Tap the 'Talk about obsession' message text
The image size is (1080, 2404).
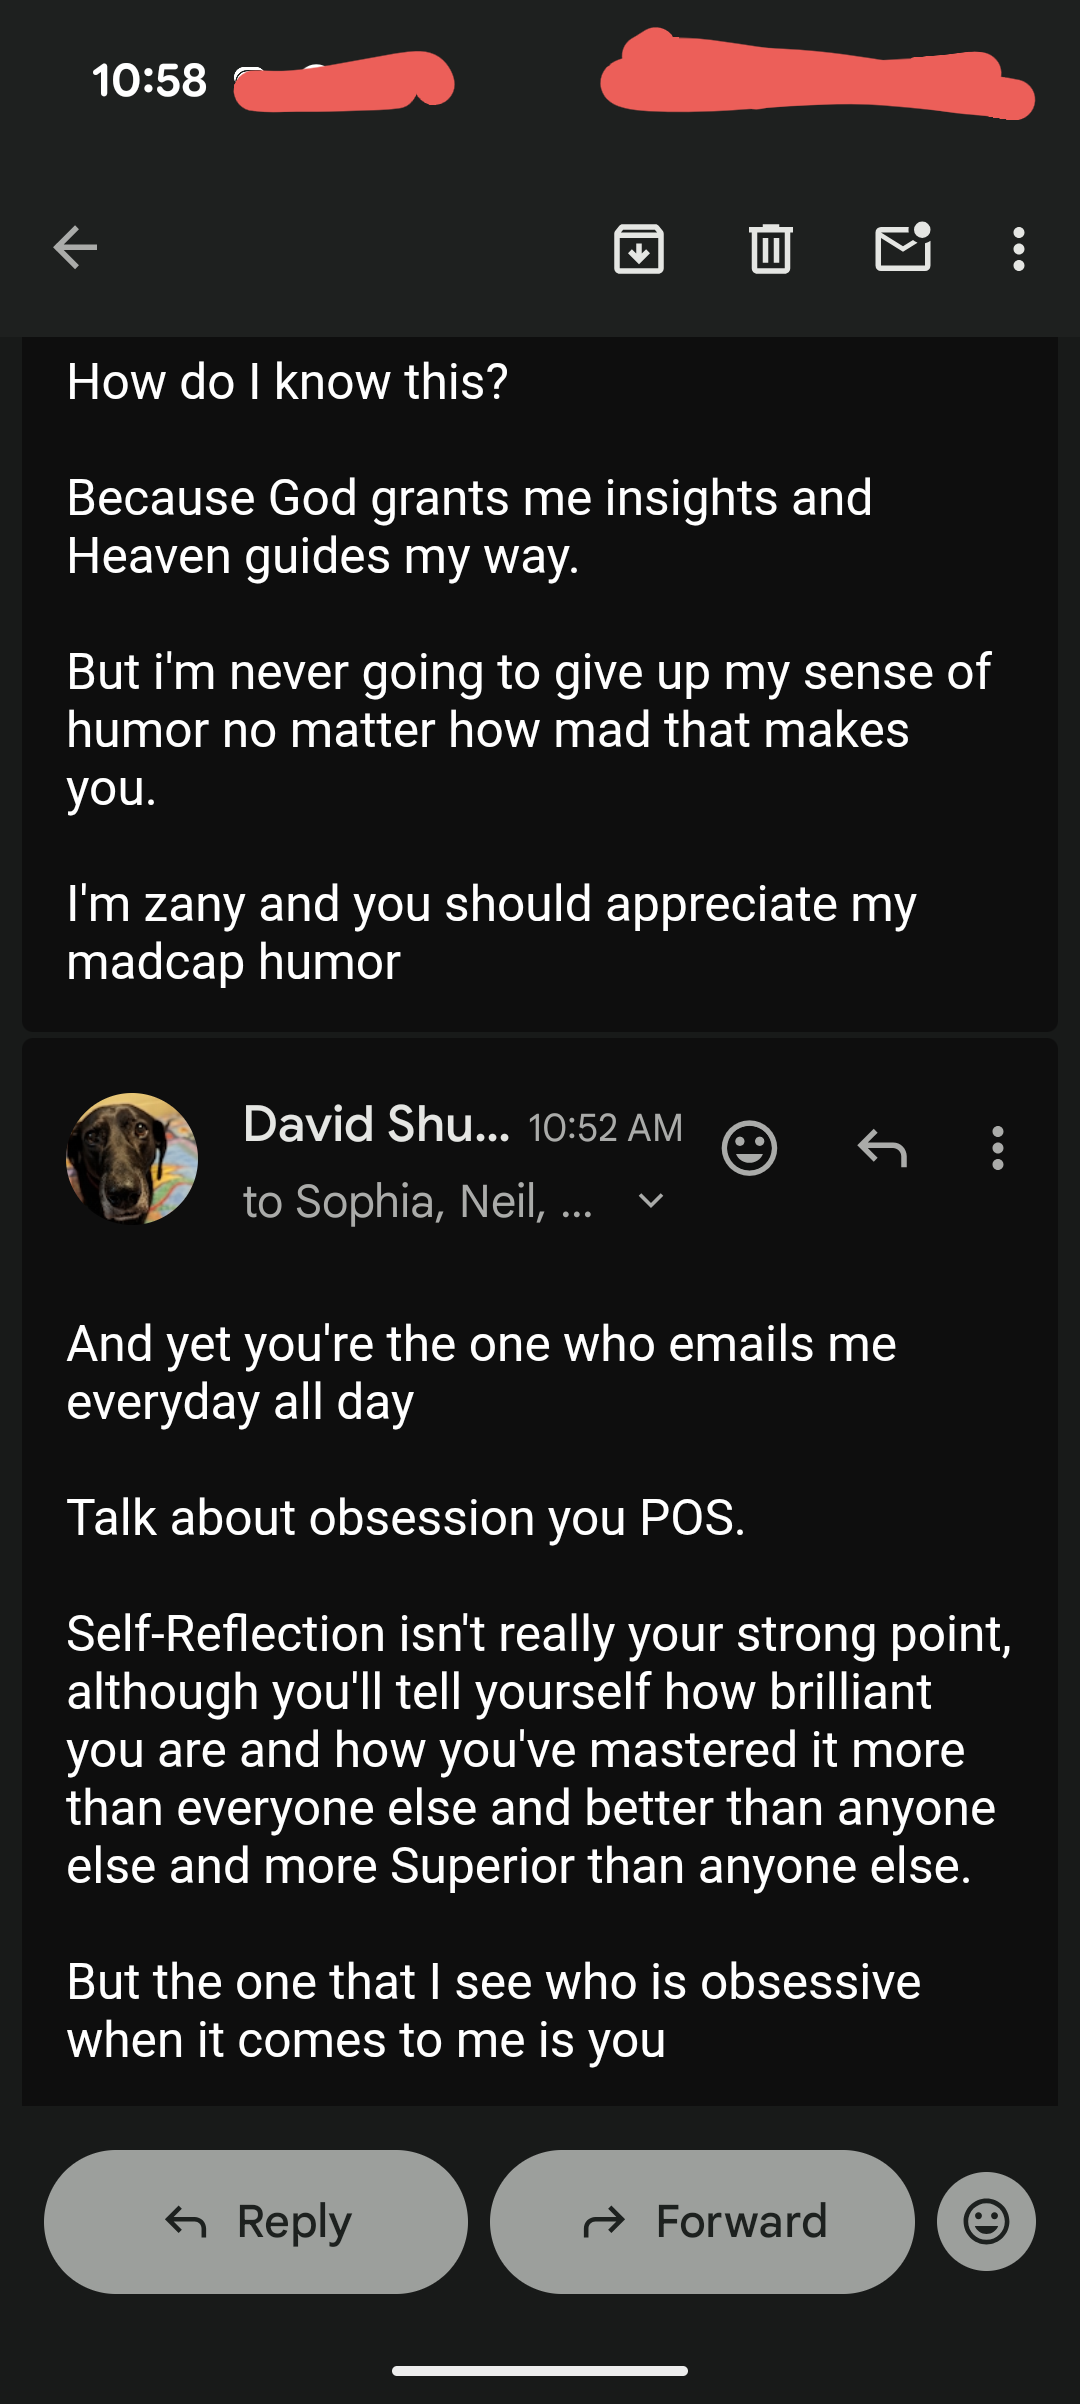(406, 1518)
